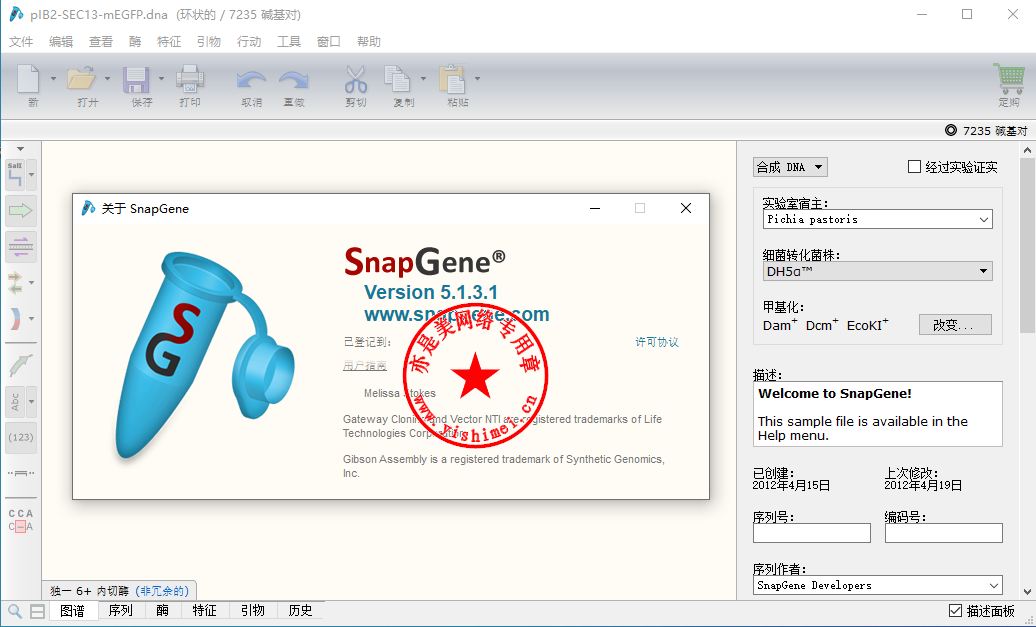Click the New file icon in toolbar
The width and height of the screenshot is (1036, 627).
[28, 79]
